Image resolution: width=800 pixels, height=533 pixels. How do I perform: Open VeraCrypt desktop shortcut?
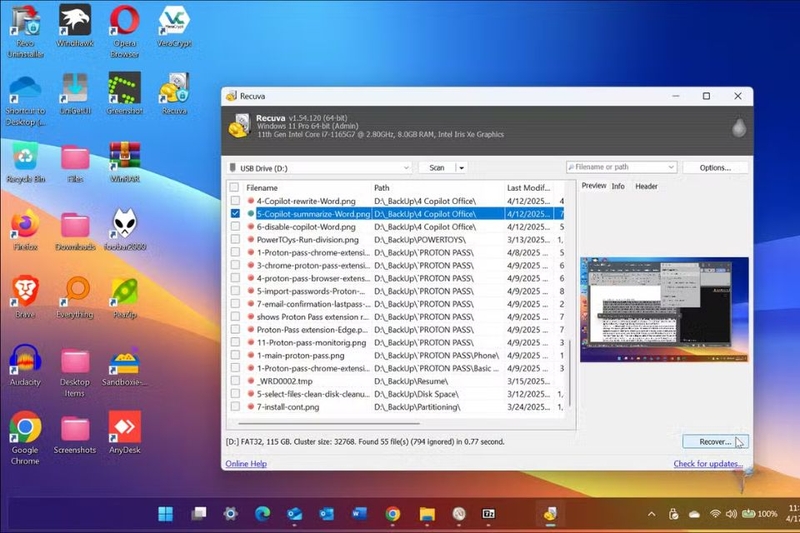coord(174,26)
